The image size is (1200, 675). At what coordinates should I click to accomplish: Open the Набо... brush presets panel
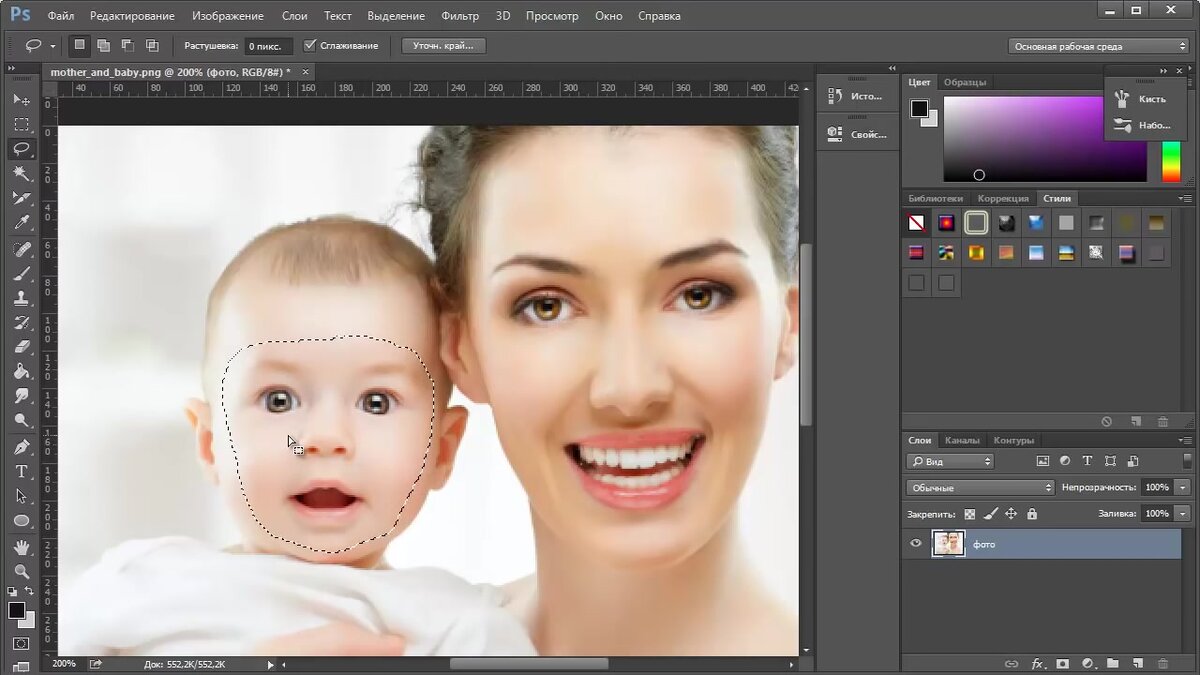(x=1143, y=125)
